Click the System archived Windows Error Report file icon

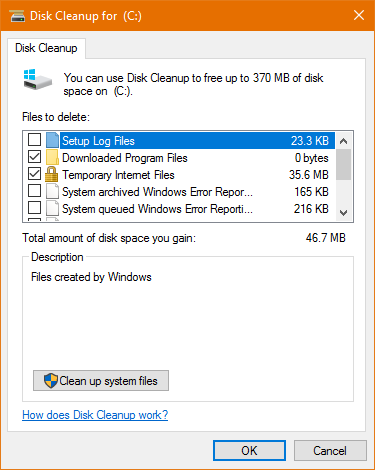point(52,192)
